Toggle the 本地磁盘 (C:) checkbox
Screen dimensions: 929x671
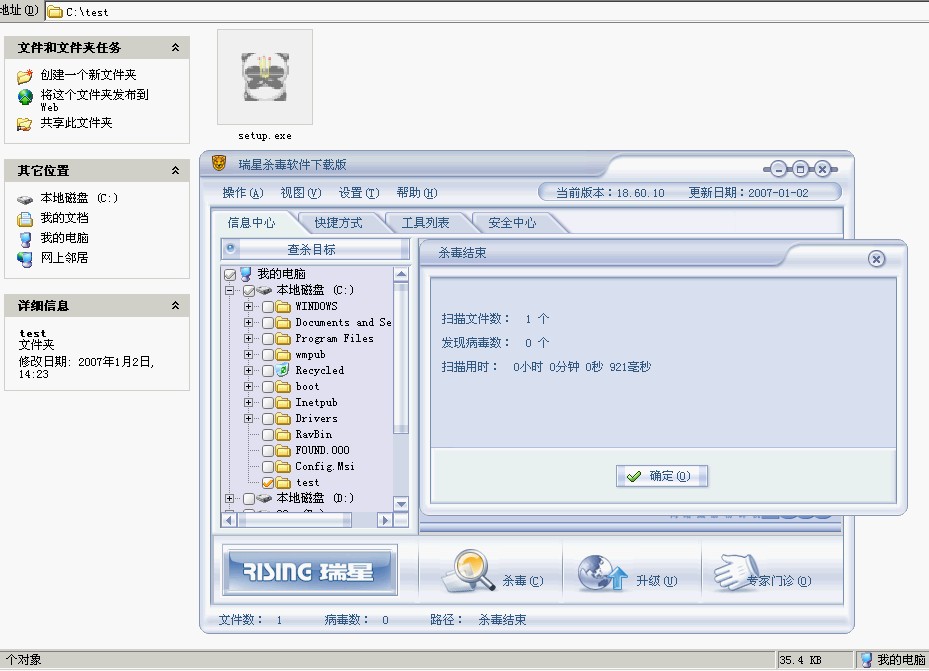point(249,291)
